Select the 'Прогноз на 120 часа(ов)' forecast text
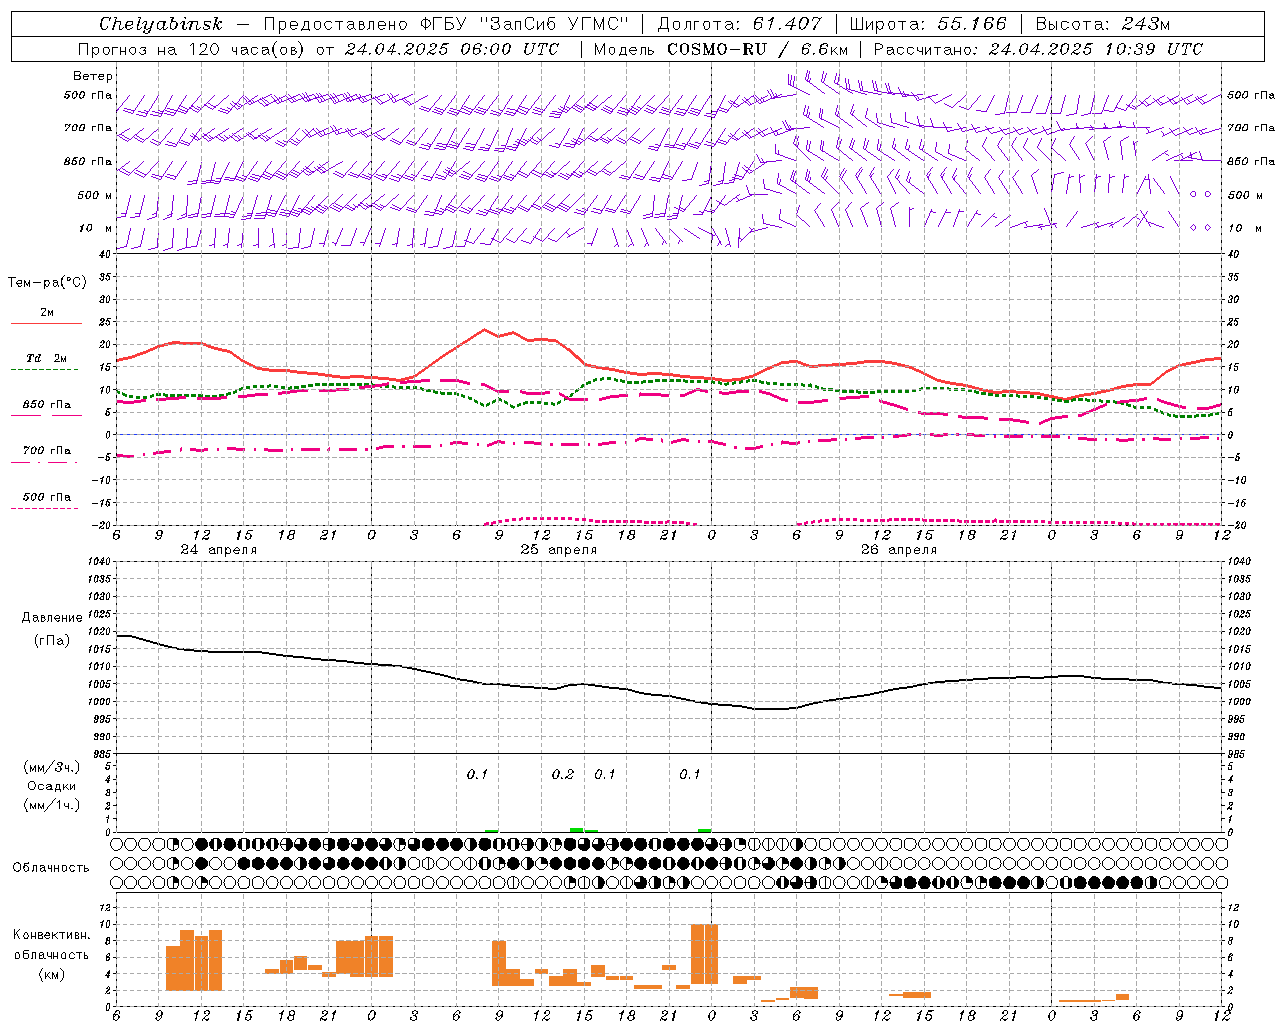 coord(192,49)
